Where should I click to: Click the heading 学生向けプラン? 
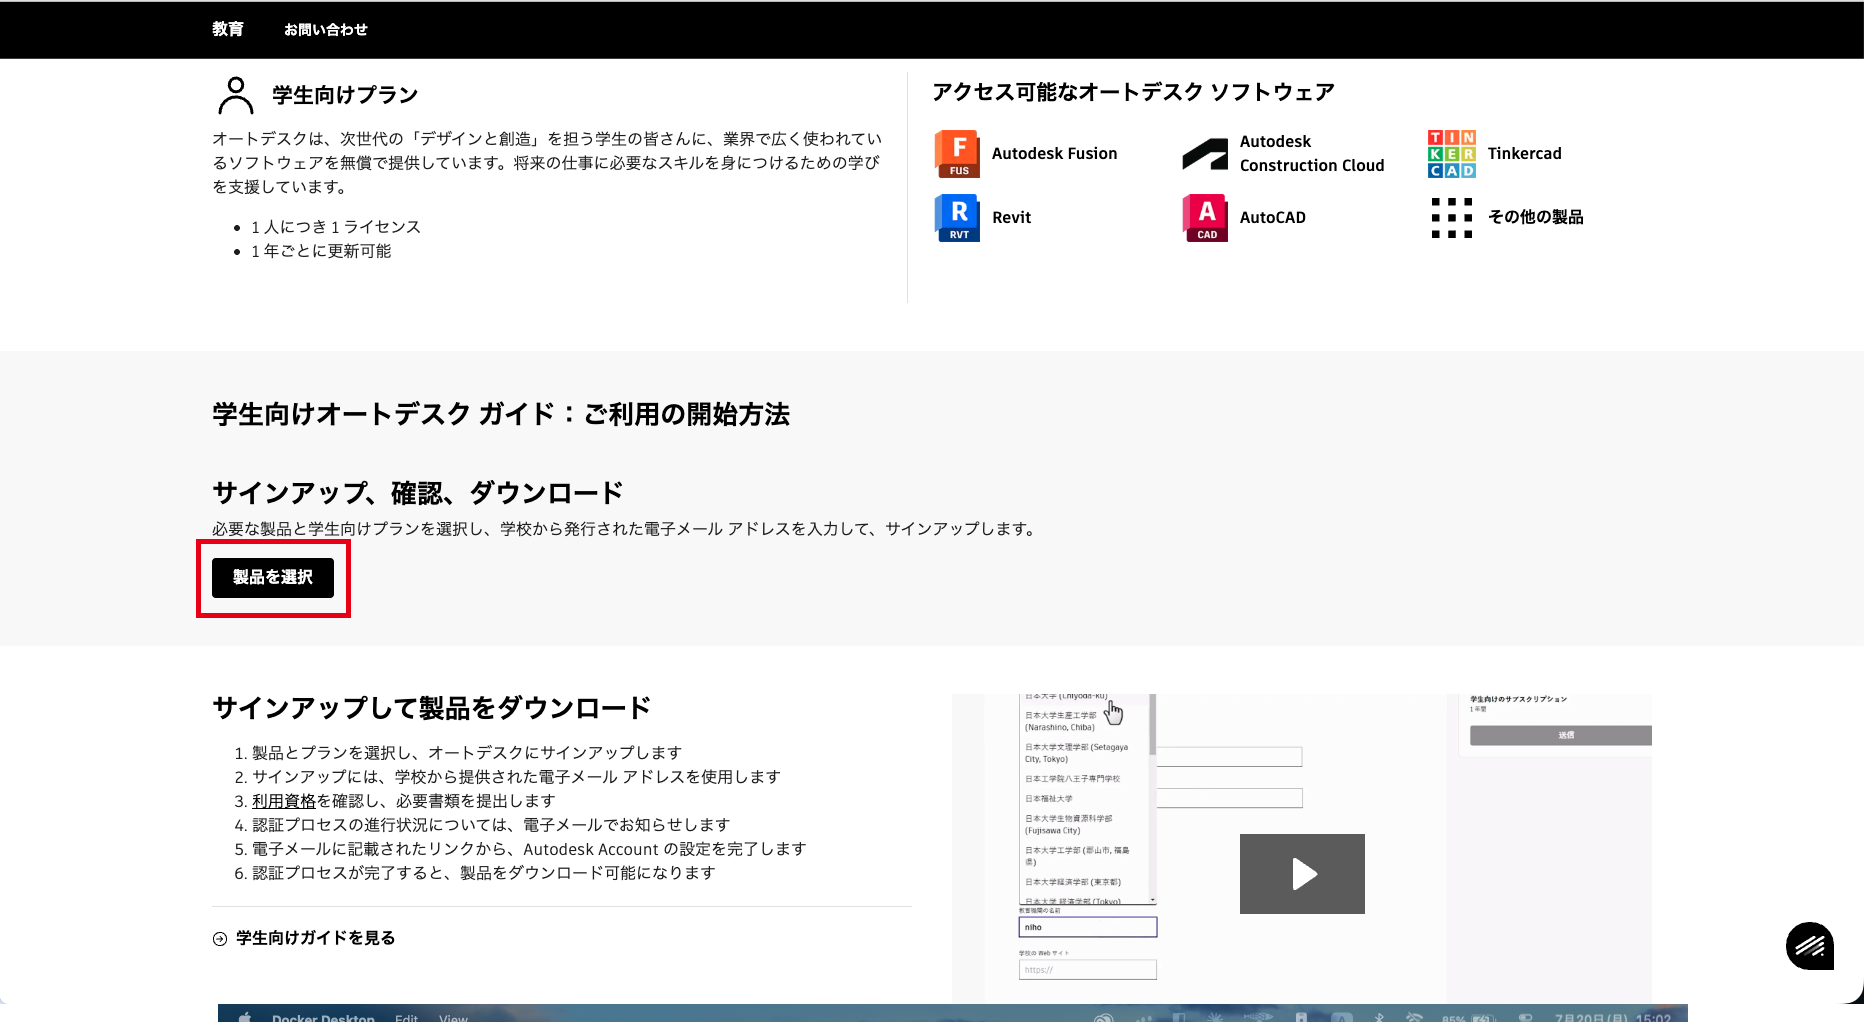click(345, 95)
